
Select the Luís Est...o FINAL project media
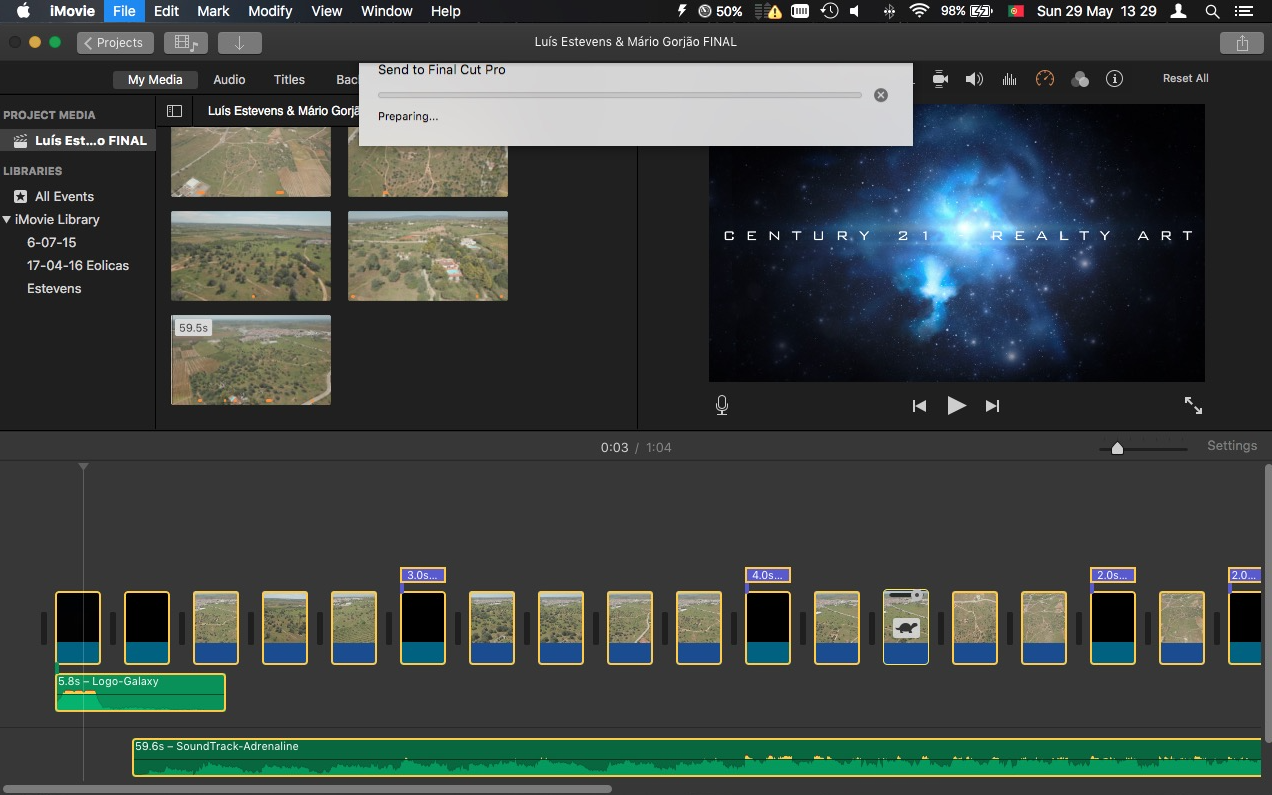(78, 141)
